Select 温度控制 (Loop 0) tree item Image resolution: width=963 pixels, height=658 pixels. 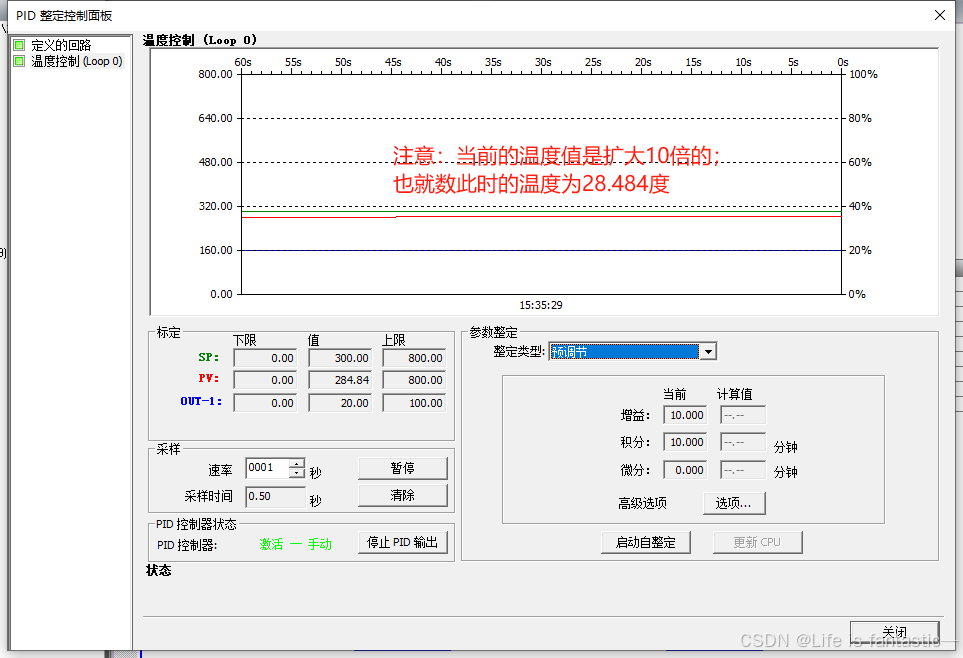coord(77,61)
